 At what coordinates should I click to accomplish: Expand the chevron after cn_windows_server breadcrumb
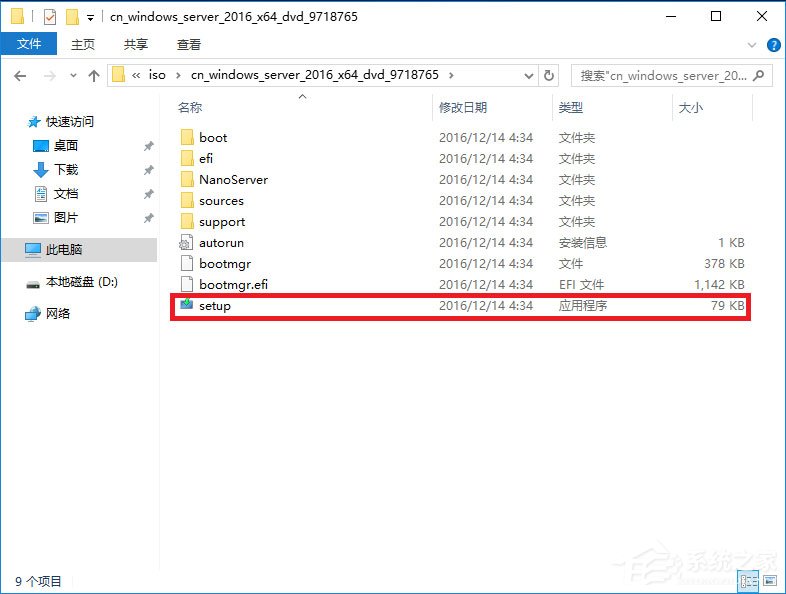click(451, 76)
